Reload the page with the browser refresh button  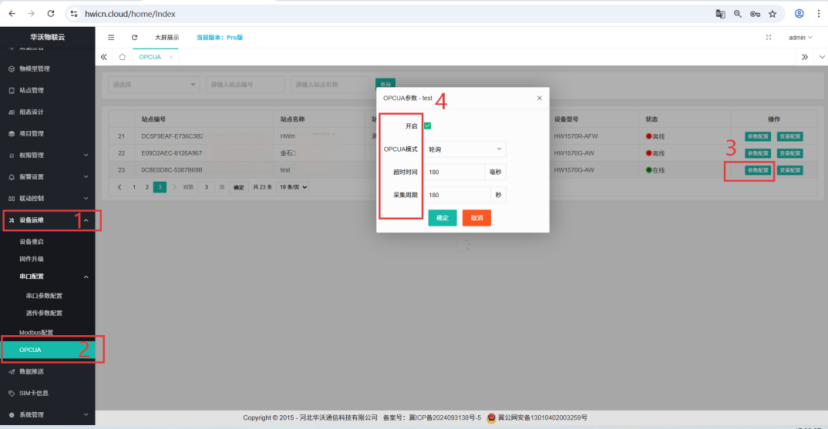pos(51,14)
